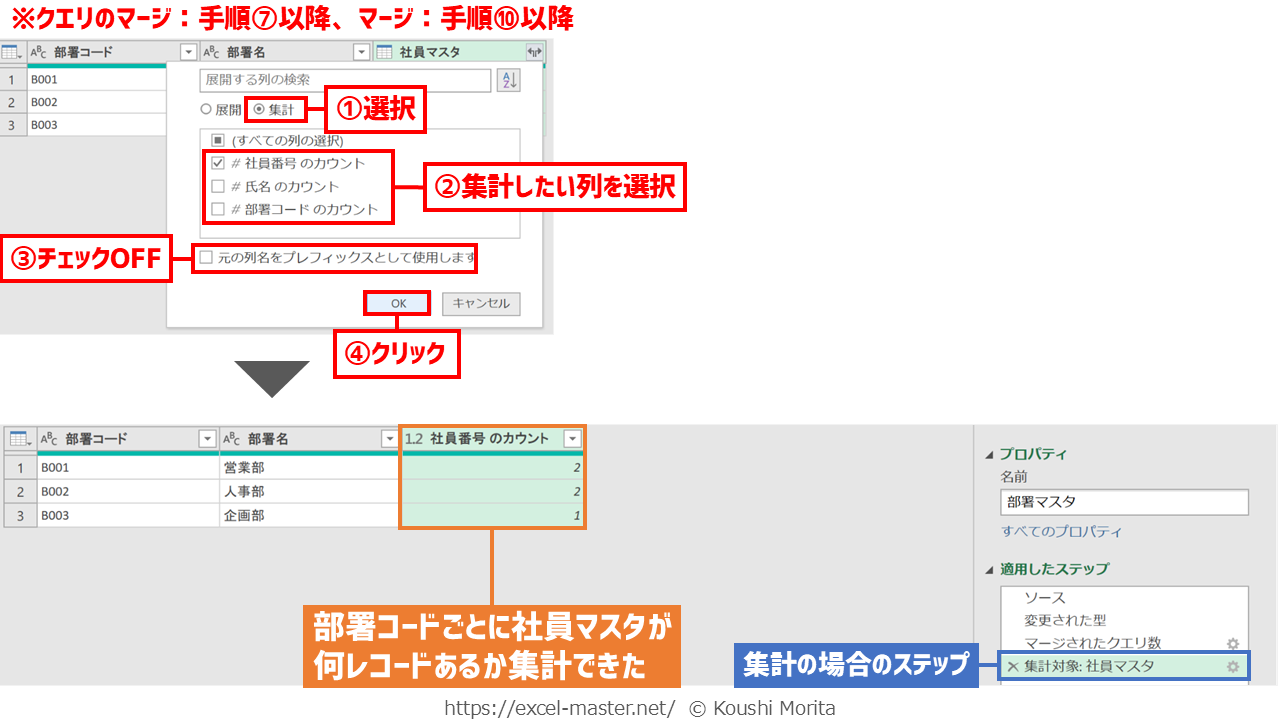Select the 変更された型 step

[x=1064, y=621]
